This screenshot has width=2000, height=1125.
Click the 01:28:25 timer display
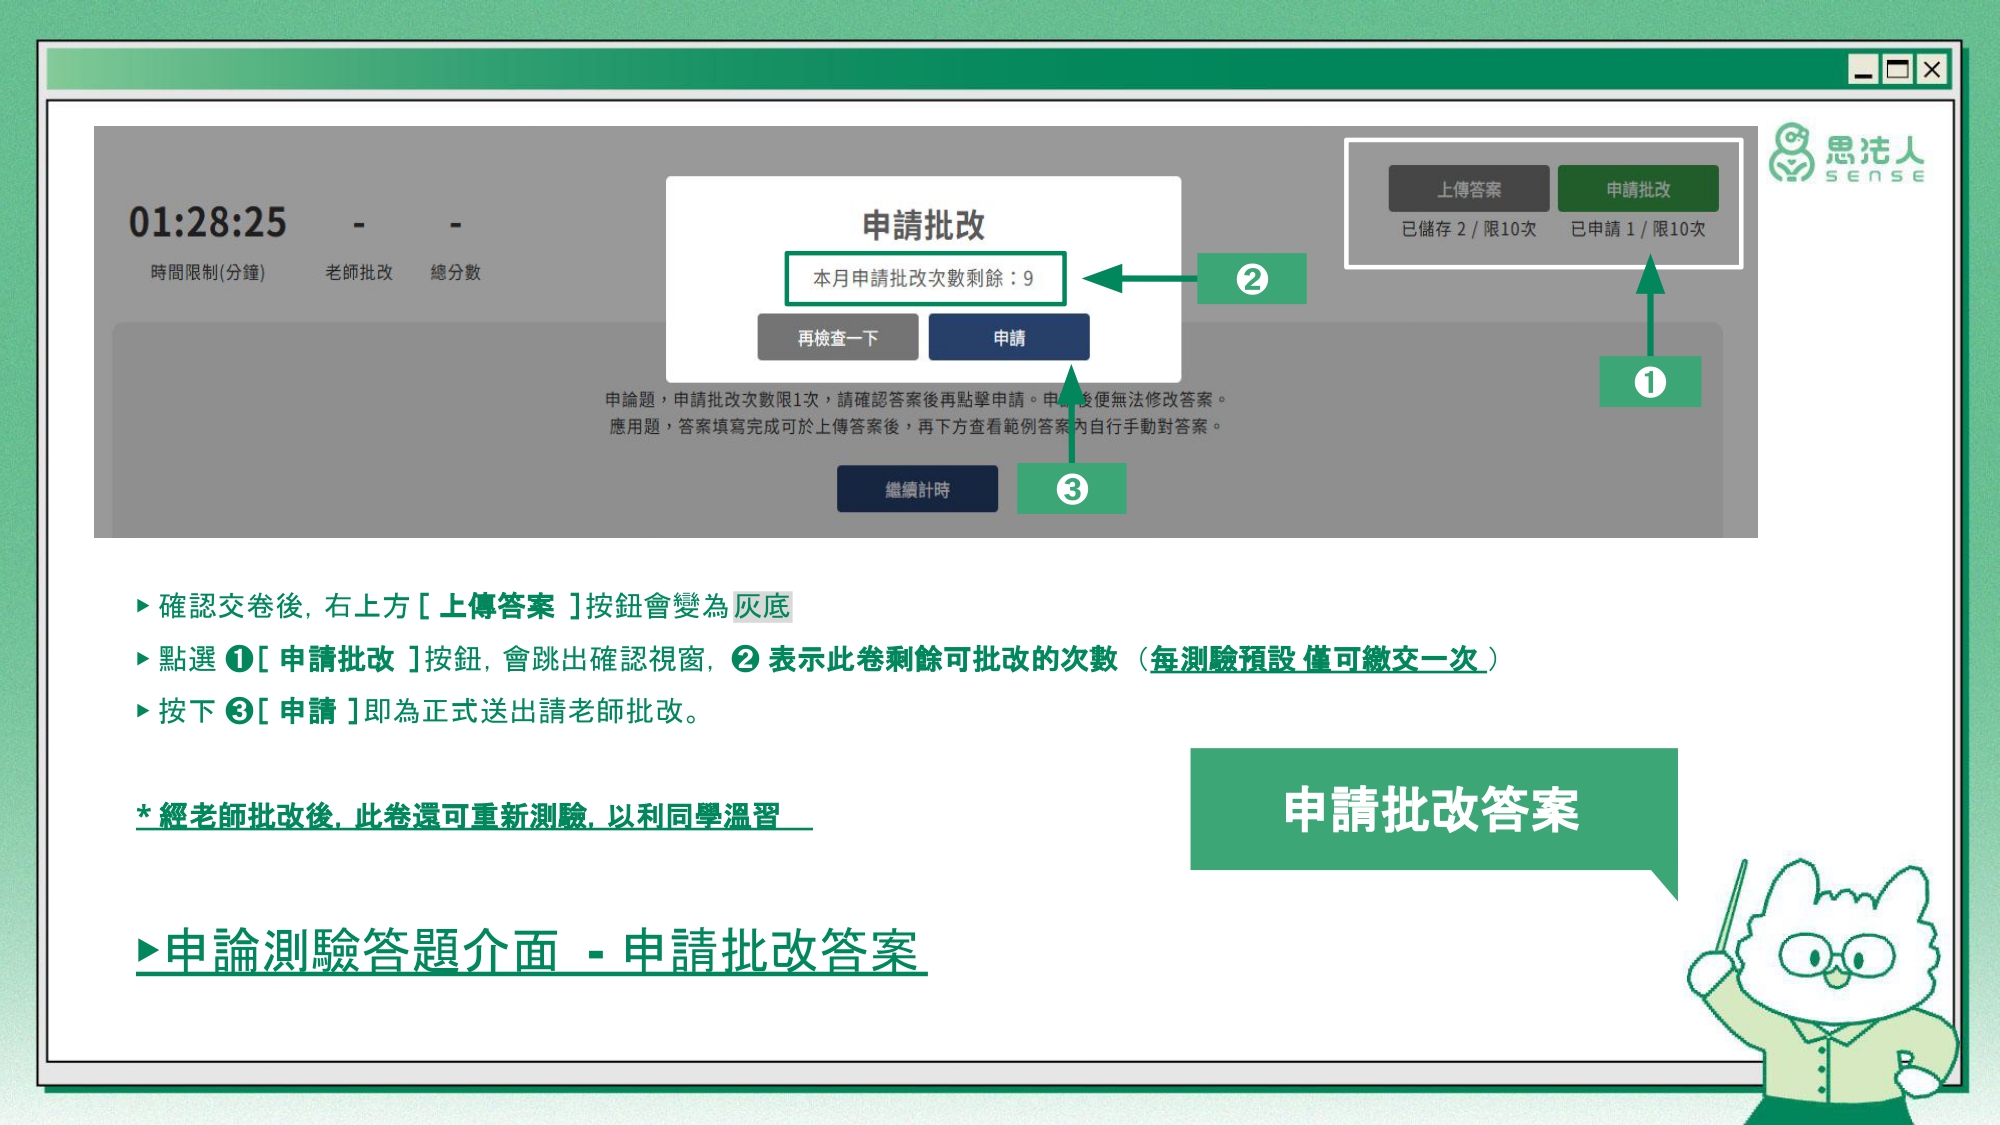pos(207,222)
